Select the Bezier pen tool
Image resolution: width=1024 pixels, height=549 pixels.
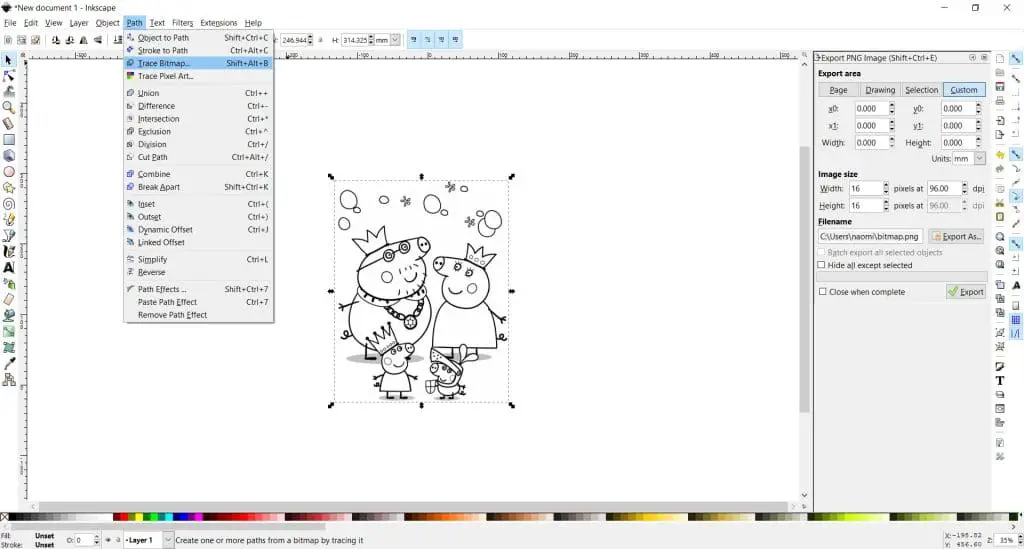[8, 236]
